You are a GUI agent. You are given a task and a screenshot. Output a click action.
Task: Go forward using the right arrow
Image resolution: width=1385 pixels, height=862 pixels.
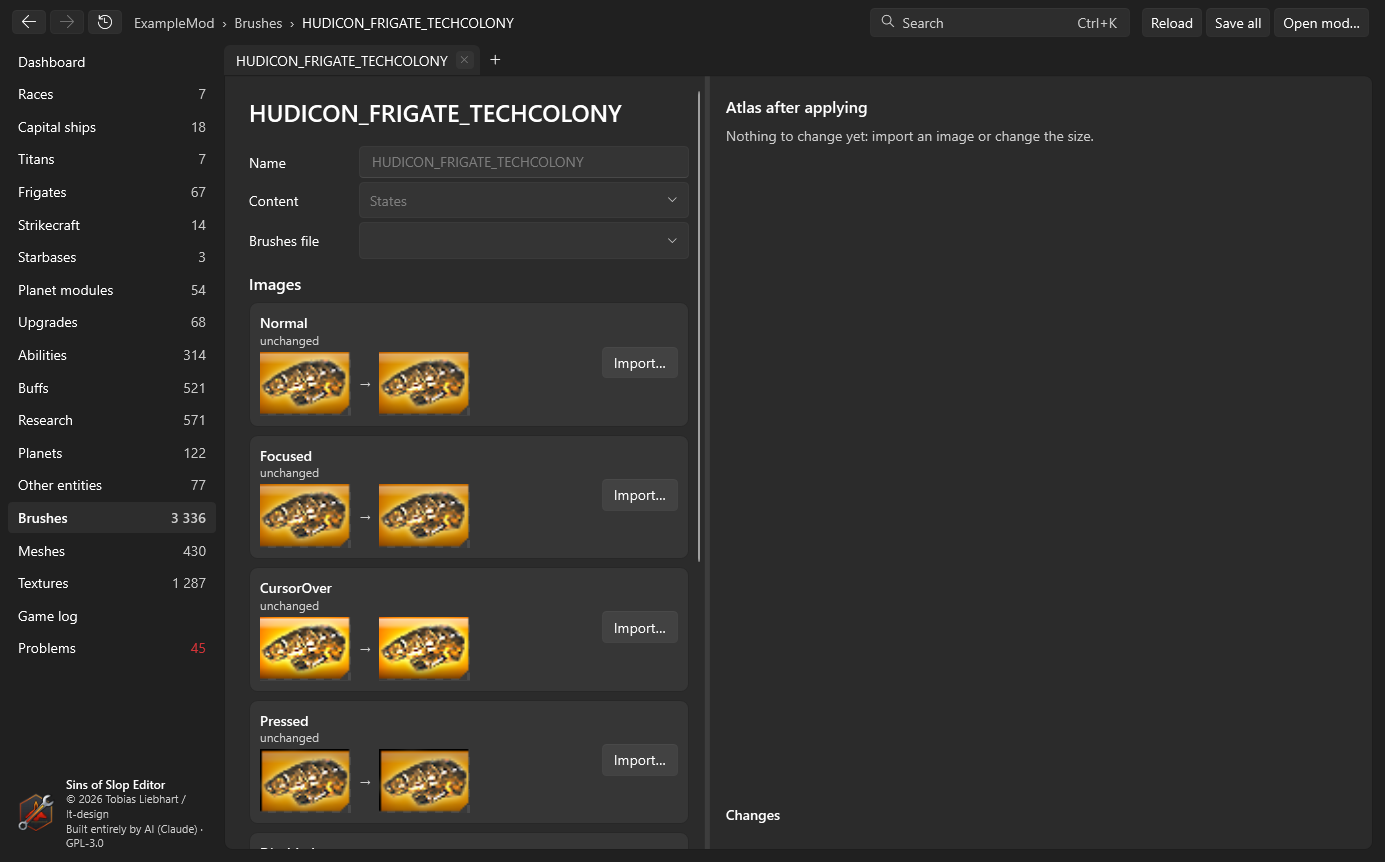click(67, 22)
